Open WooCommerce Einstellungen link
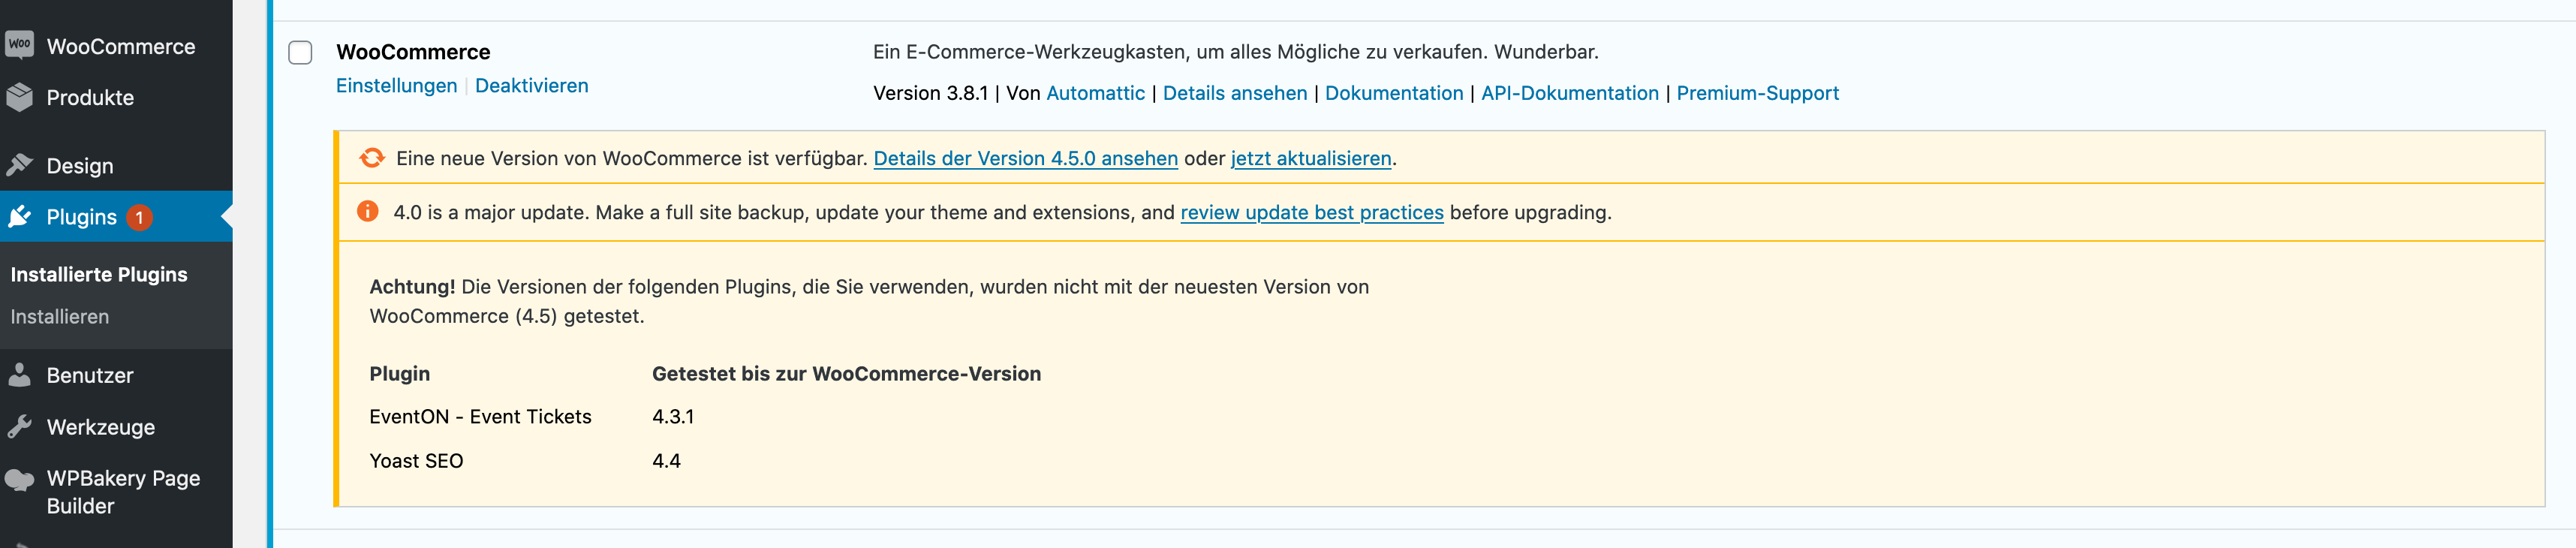2576x548 pixels. [396, 86]
